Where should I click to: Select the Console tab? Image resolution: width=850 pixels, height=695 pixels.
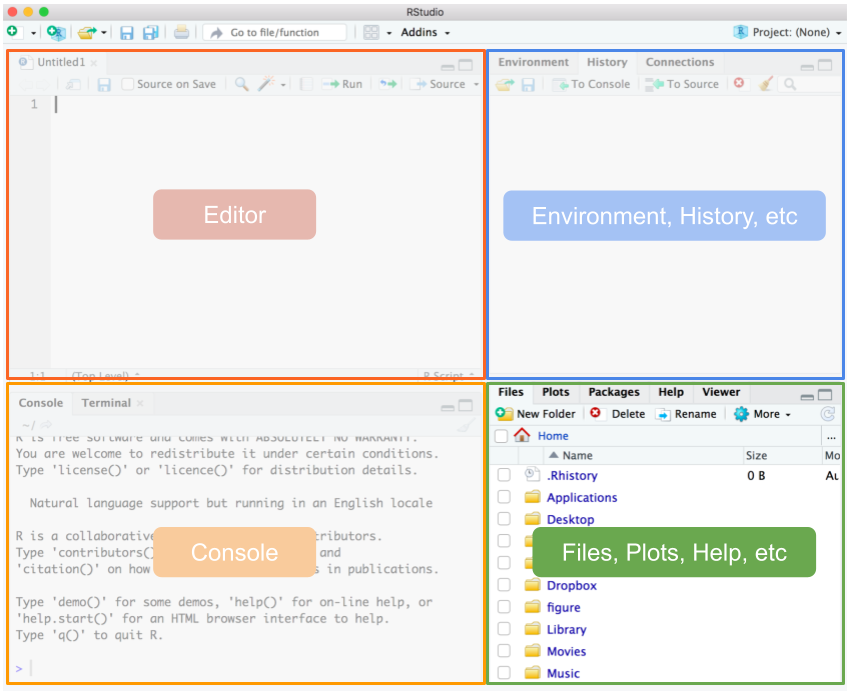tap(41, 403)
